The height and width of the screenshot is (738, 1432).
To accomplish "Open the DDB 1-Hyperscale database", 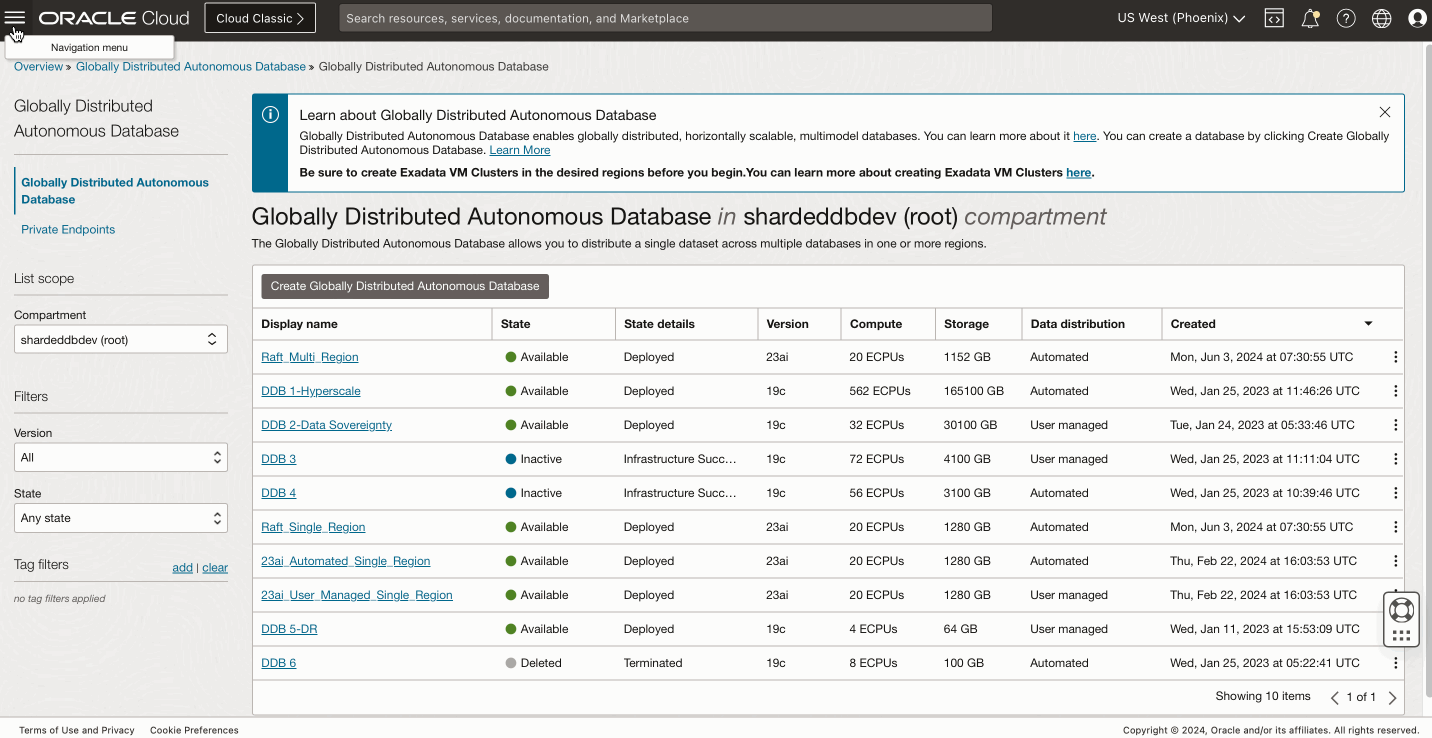I will pyautogui.click(x=310, y=390).
